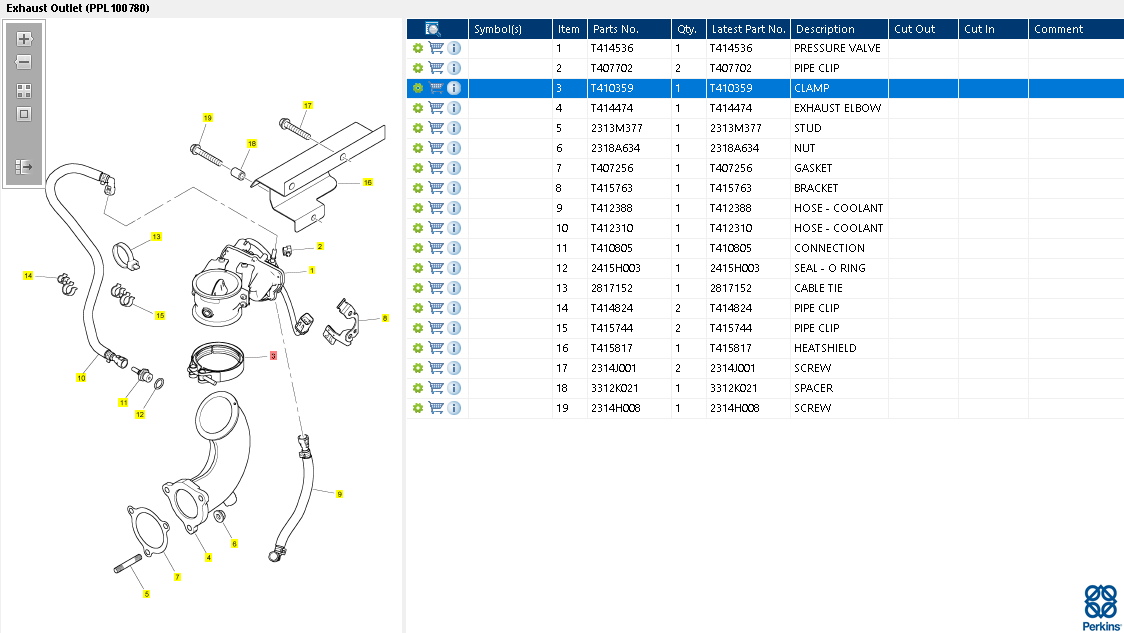Image resolution: width=1124 pixels, height=633 pixels.
Task: Add CLAMP T410359 to cart
Action: 436,88
